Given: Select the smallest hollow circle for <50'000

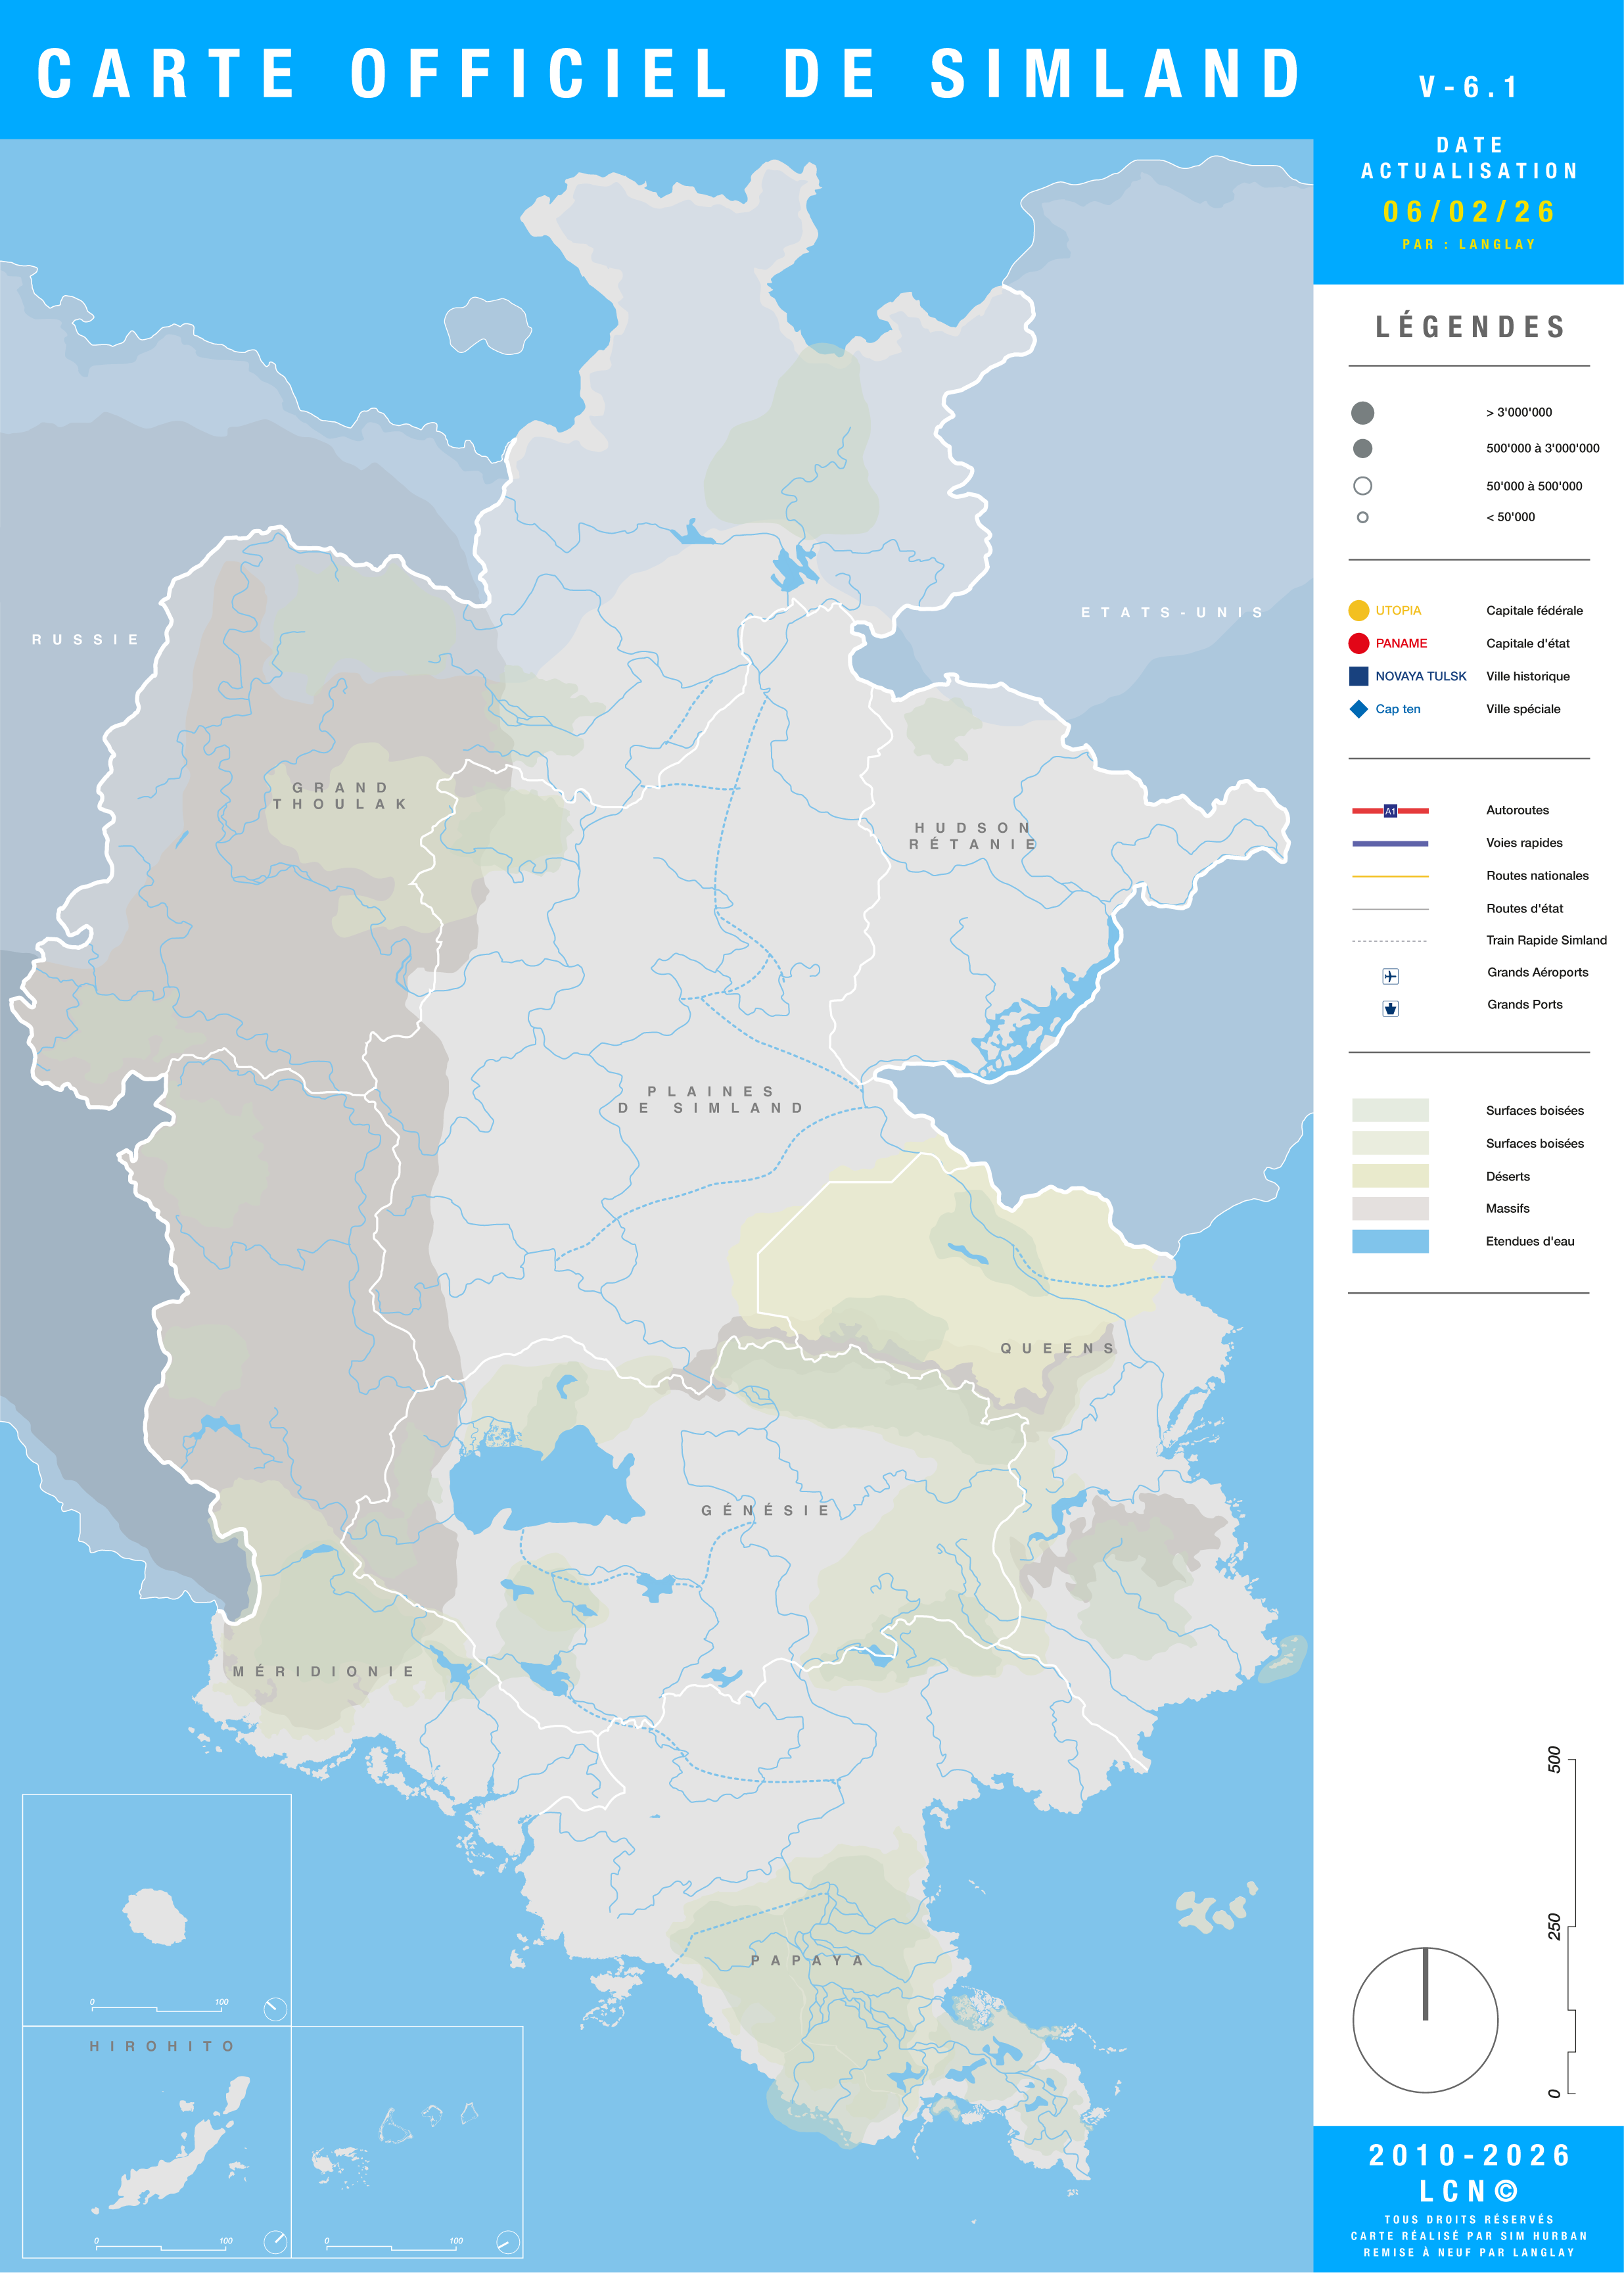Looking at the screenshot, I should (1362, 517).
